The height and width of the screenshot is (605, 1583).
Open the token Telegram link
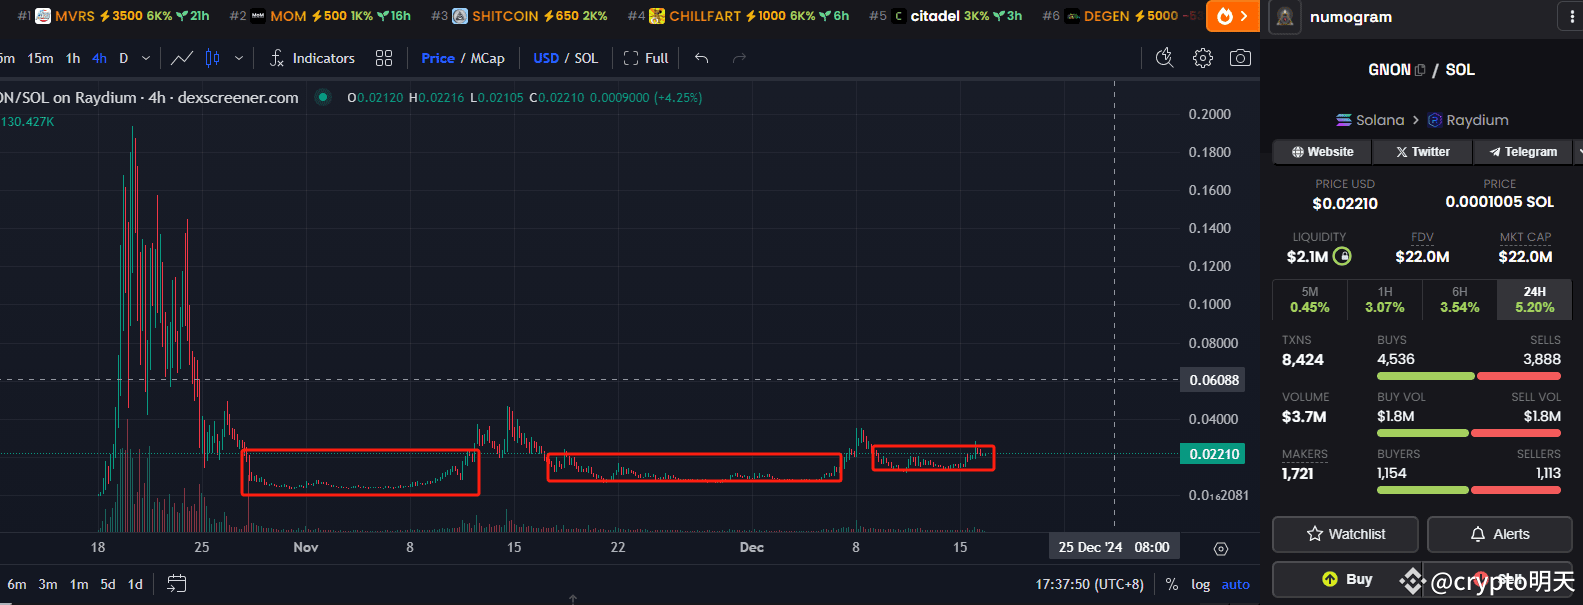coord(1523,152)
